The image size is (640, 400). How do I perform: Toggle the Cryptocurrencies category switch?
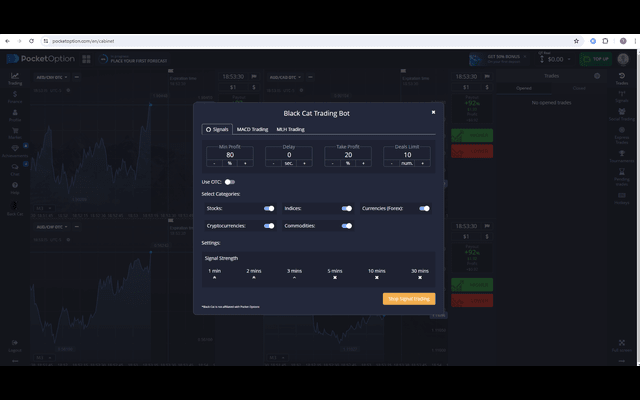coord(269,226)
